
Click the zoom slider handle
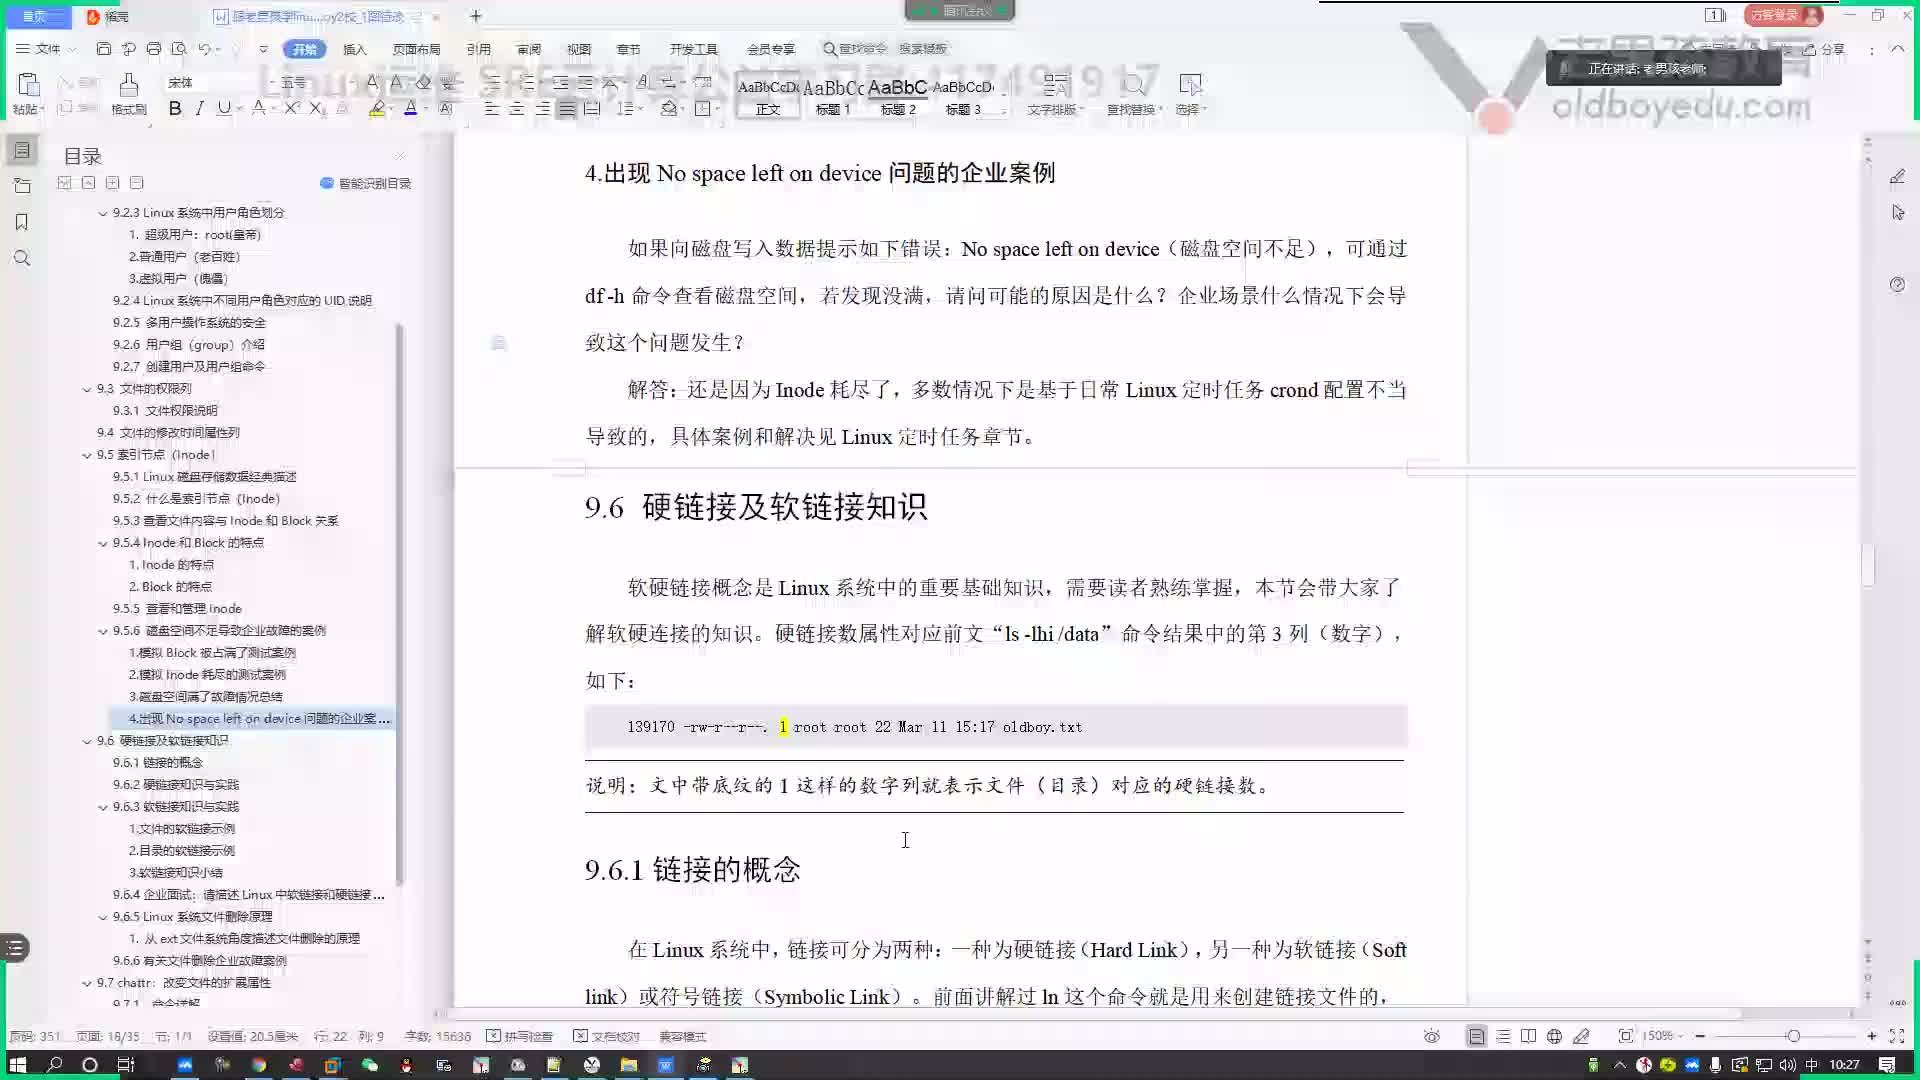[x=1793, y=1036]
